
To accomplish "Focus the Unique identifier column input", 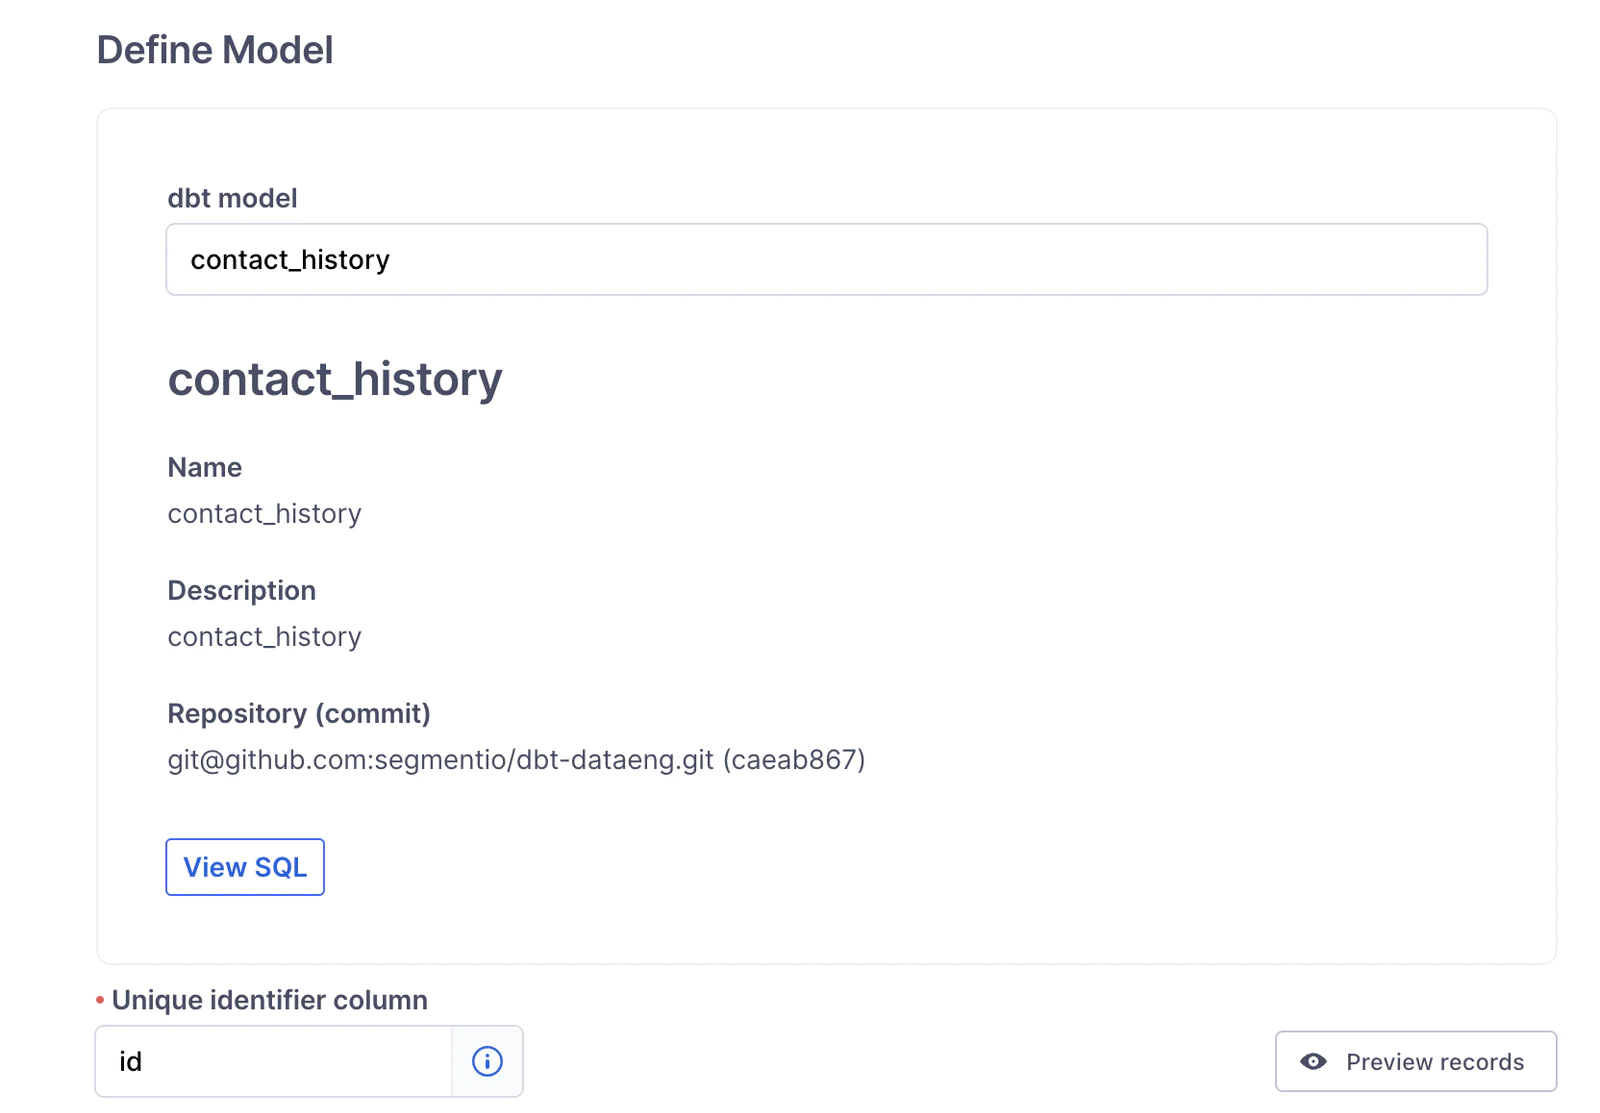I will click(274, 1061).
